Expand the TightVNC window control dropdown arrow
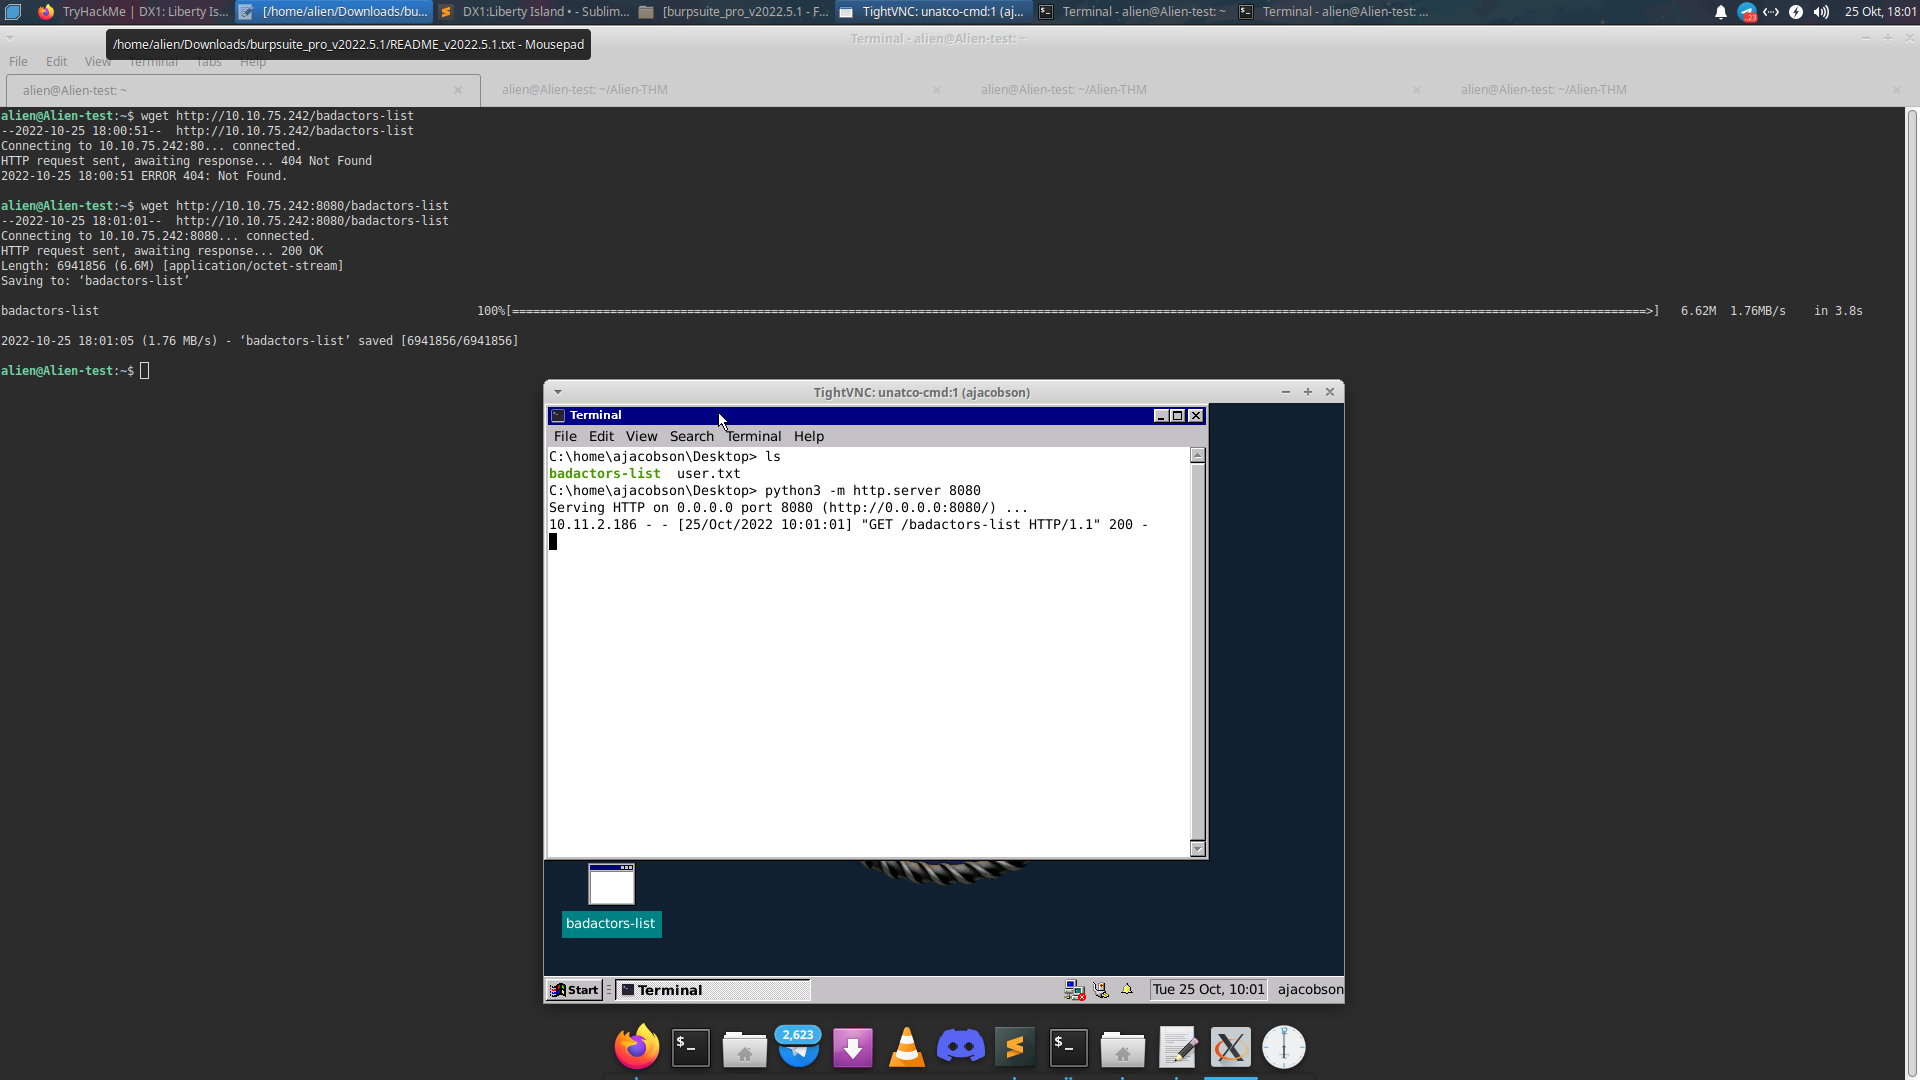Viewport: 1920px width, 1080px height. point(557,392)
